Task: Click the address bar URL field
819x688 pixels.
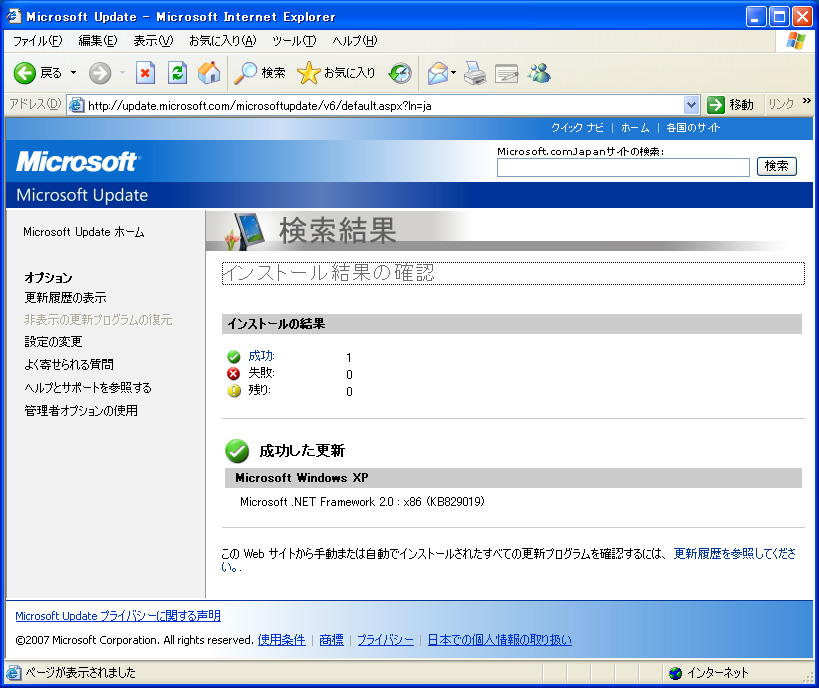Action: point(384,106)
